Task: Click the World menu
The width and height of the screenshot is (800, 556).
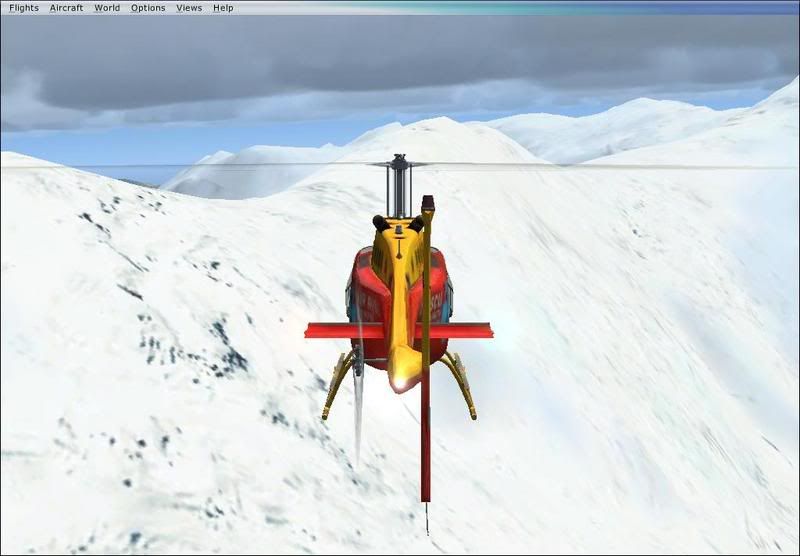Action: [107, 8]
